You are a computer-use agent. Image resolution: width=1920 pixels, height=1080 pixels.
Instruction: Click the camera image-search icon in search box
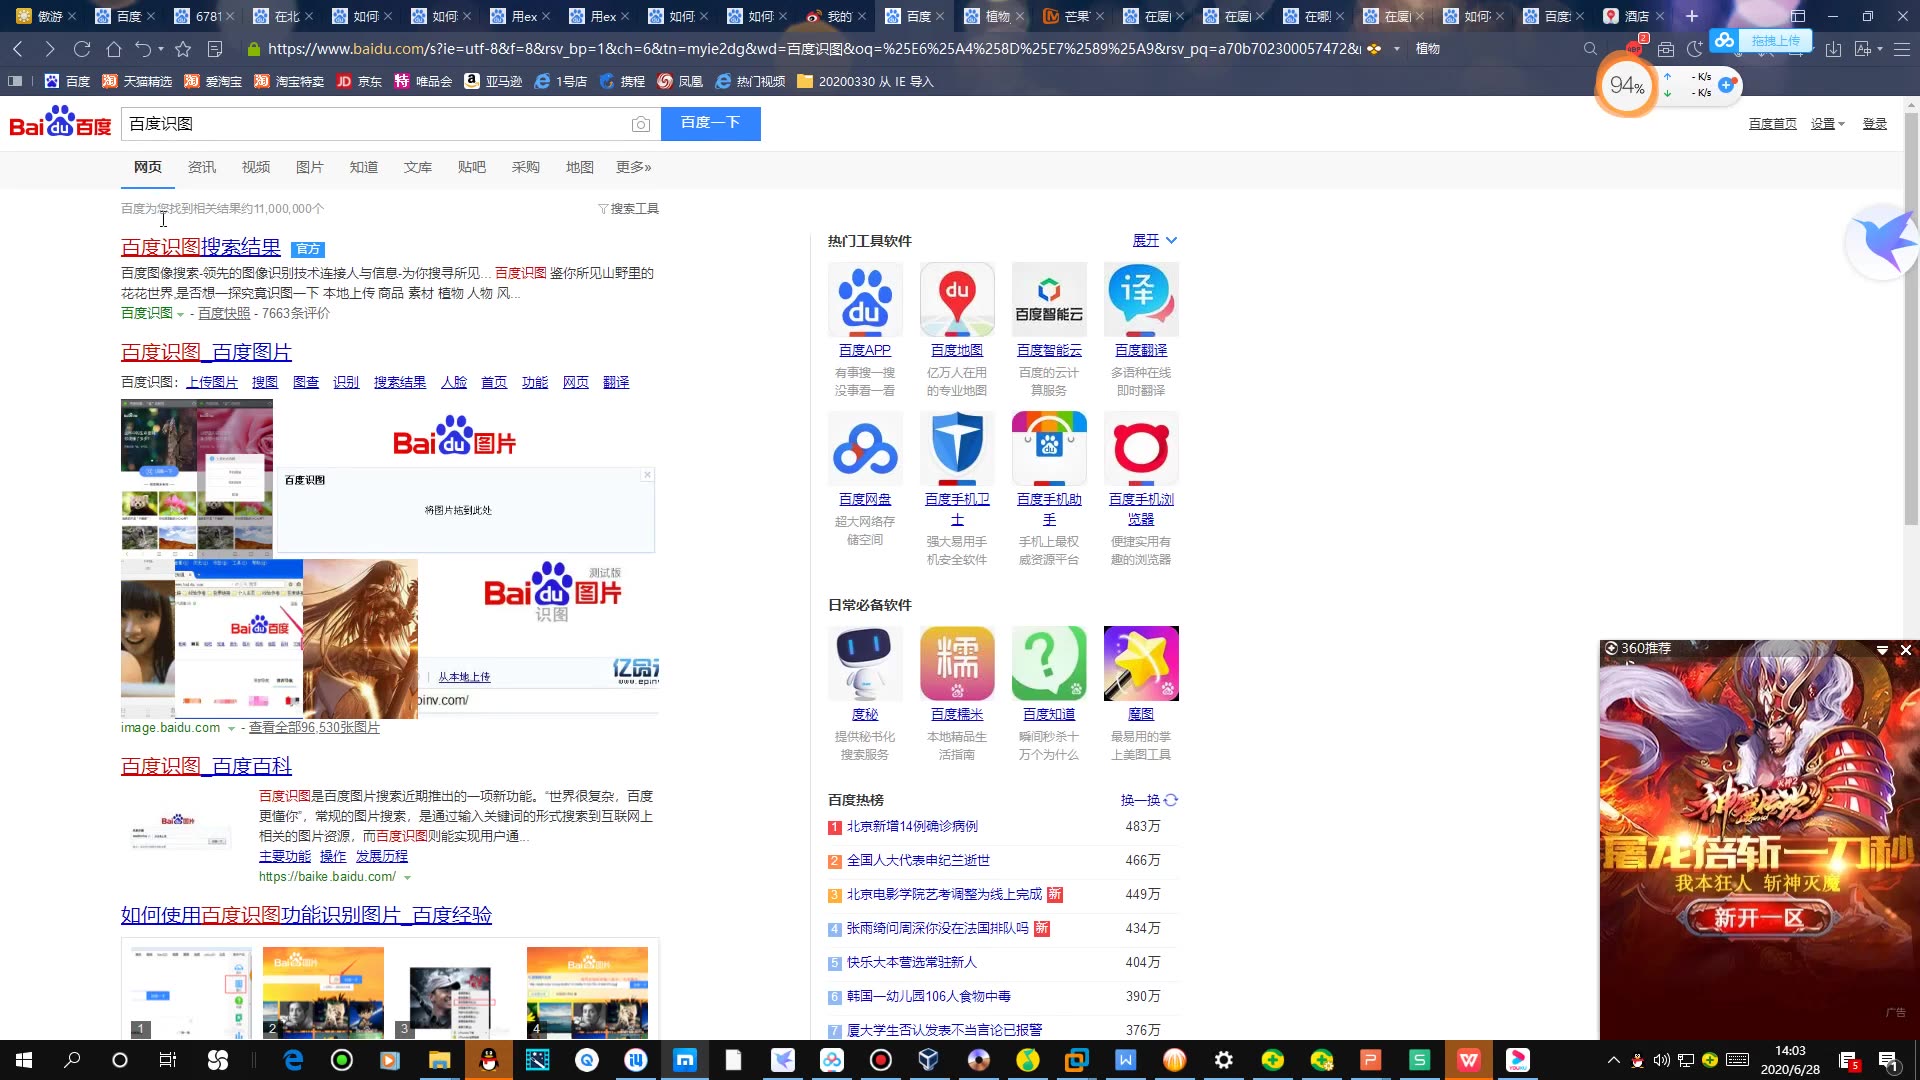641,124
